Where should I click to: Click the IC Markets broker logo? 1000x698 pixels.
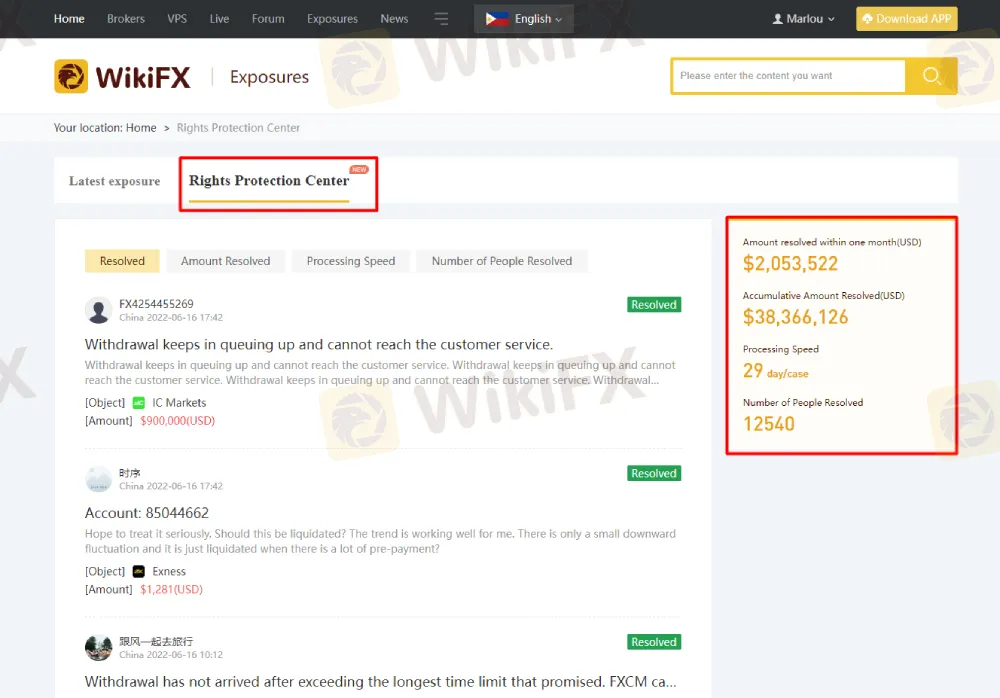[138, 403]
